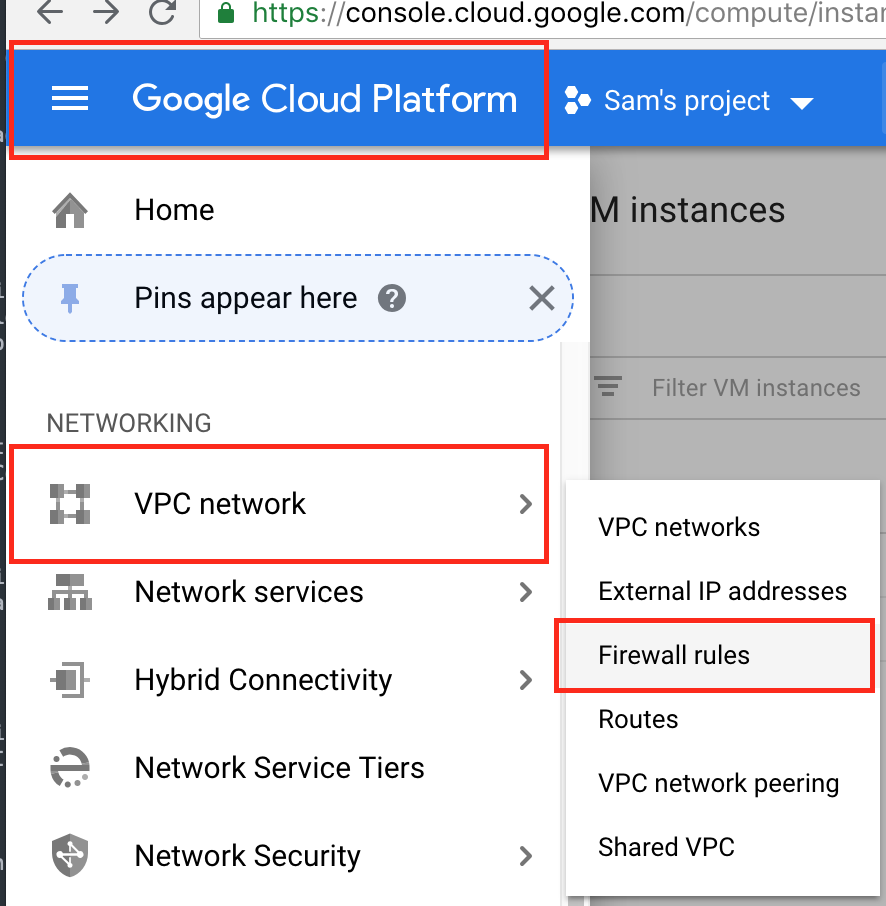This screenshot has width=886, height=906.
Task: Click the pin icon in pins area
Action: (x=70, y=298)
